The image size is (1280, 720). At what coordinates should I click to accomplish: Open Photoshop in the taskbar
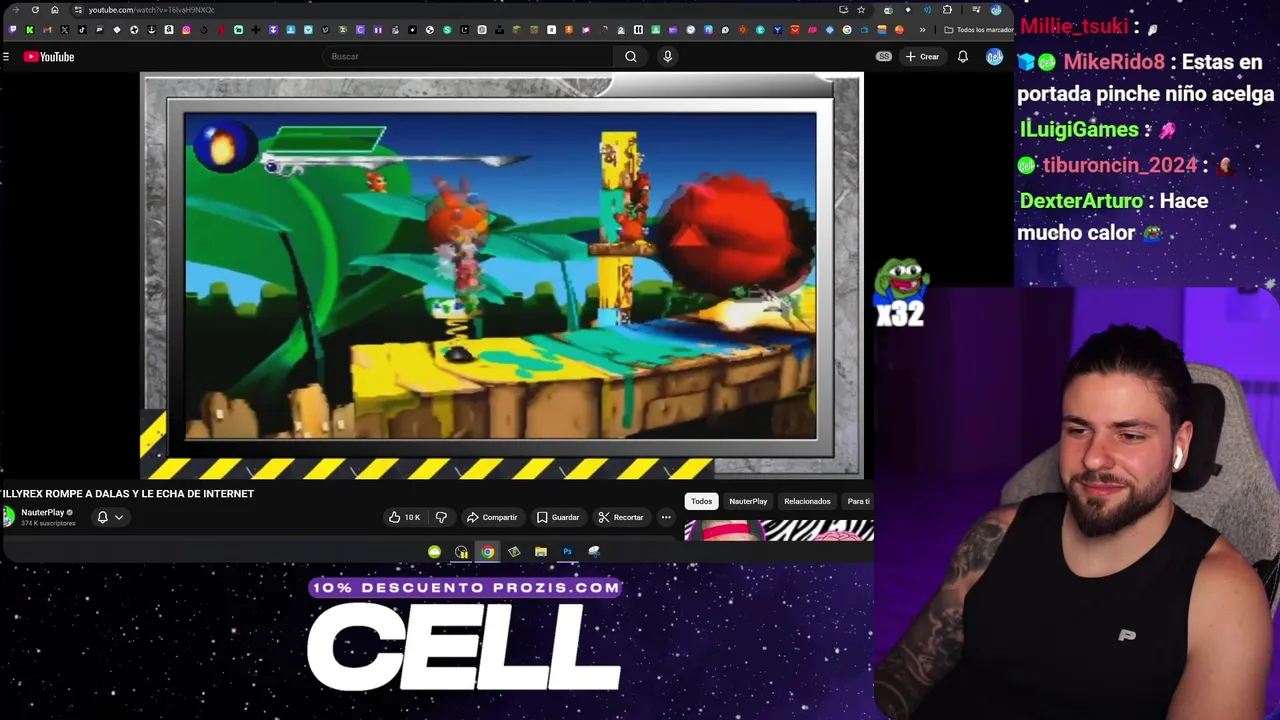(567, 552)
